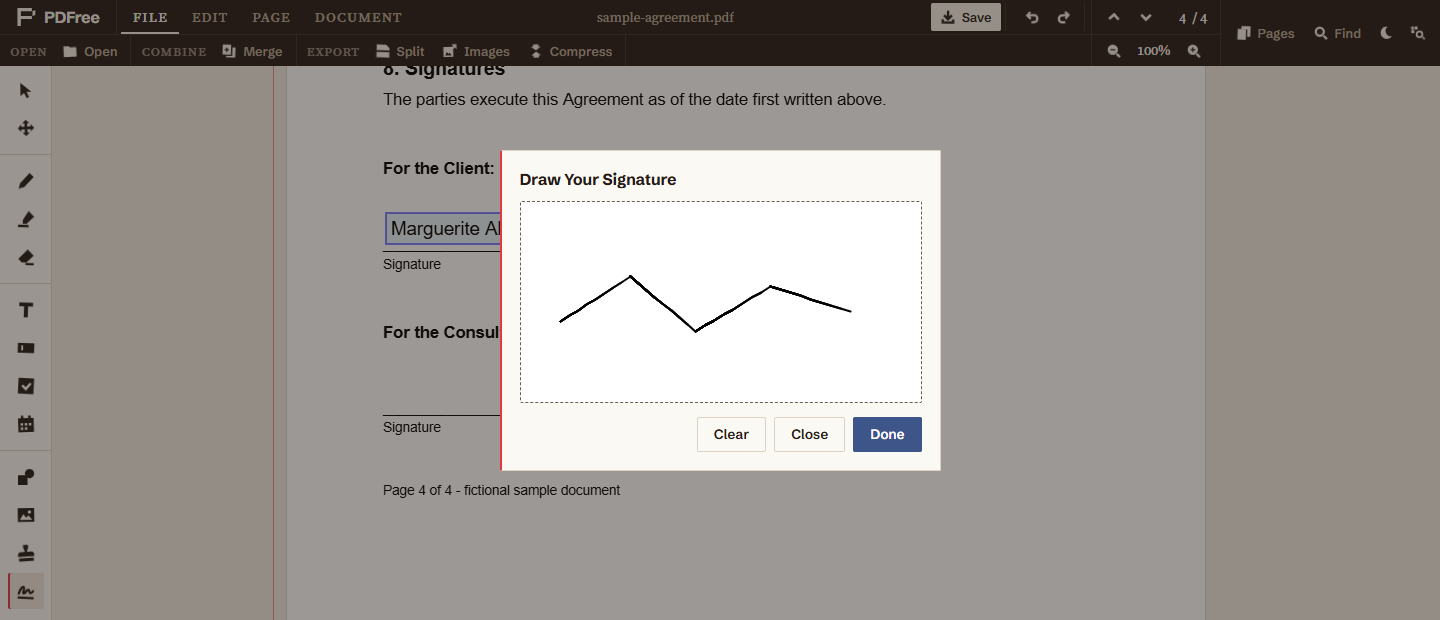
Task: Click the undo arrow
Action: point(1032,18)
